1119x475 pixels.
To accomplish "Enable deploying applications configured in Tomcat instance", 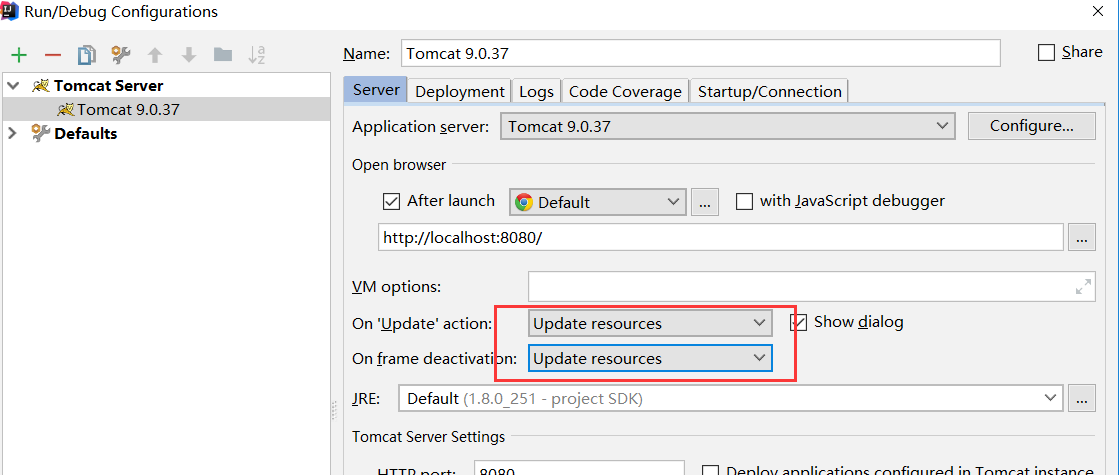I will click(710, 471).
